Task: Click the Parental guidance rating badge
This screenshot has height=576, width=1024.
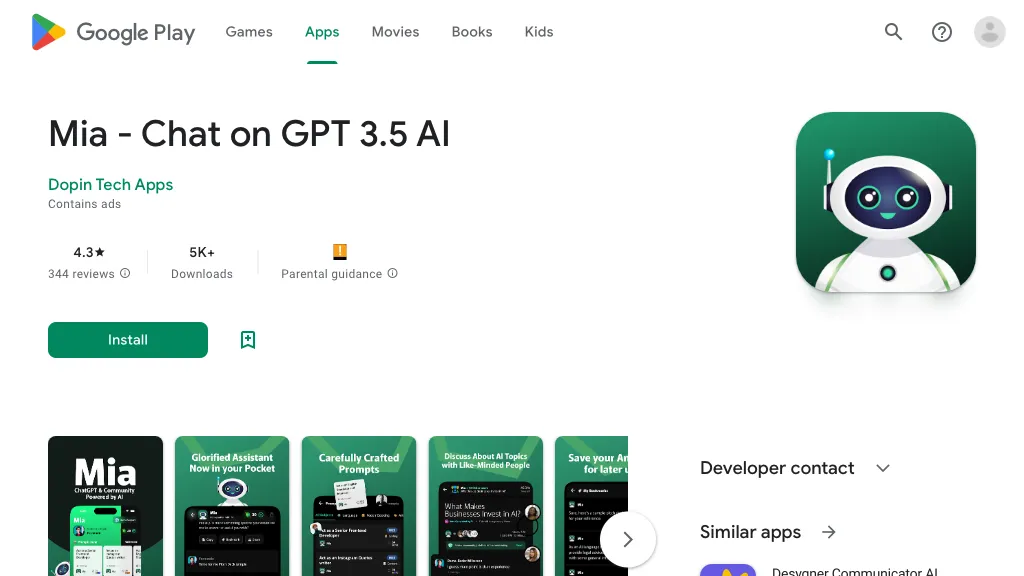Action: coord(339,252)
